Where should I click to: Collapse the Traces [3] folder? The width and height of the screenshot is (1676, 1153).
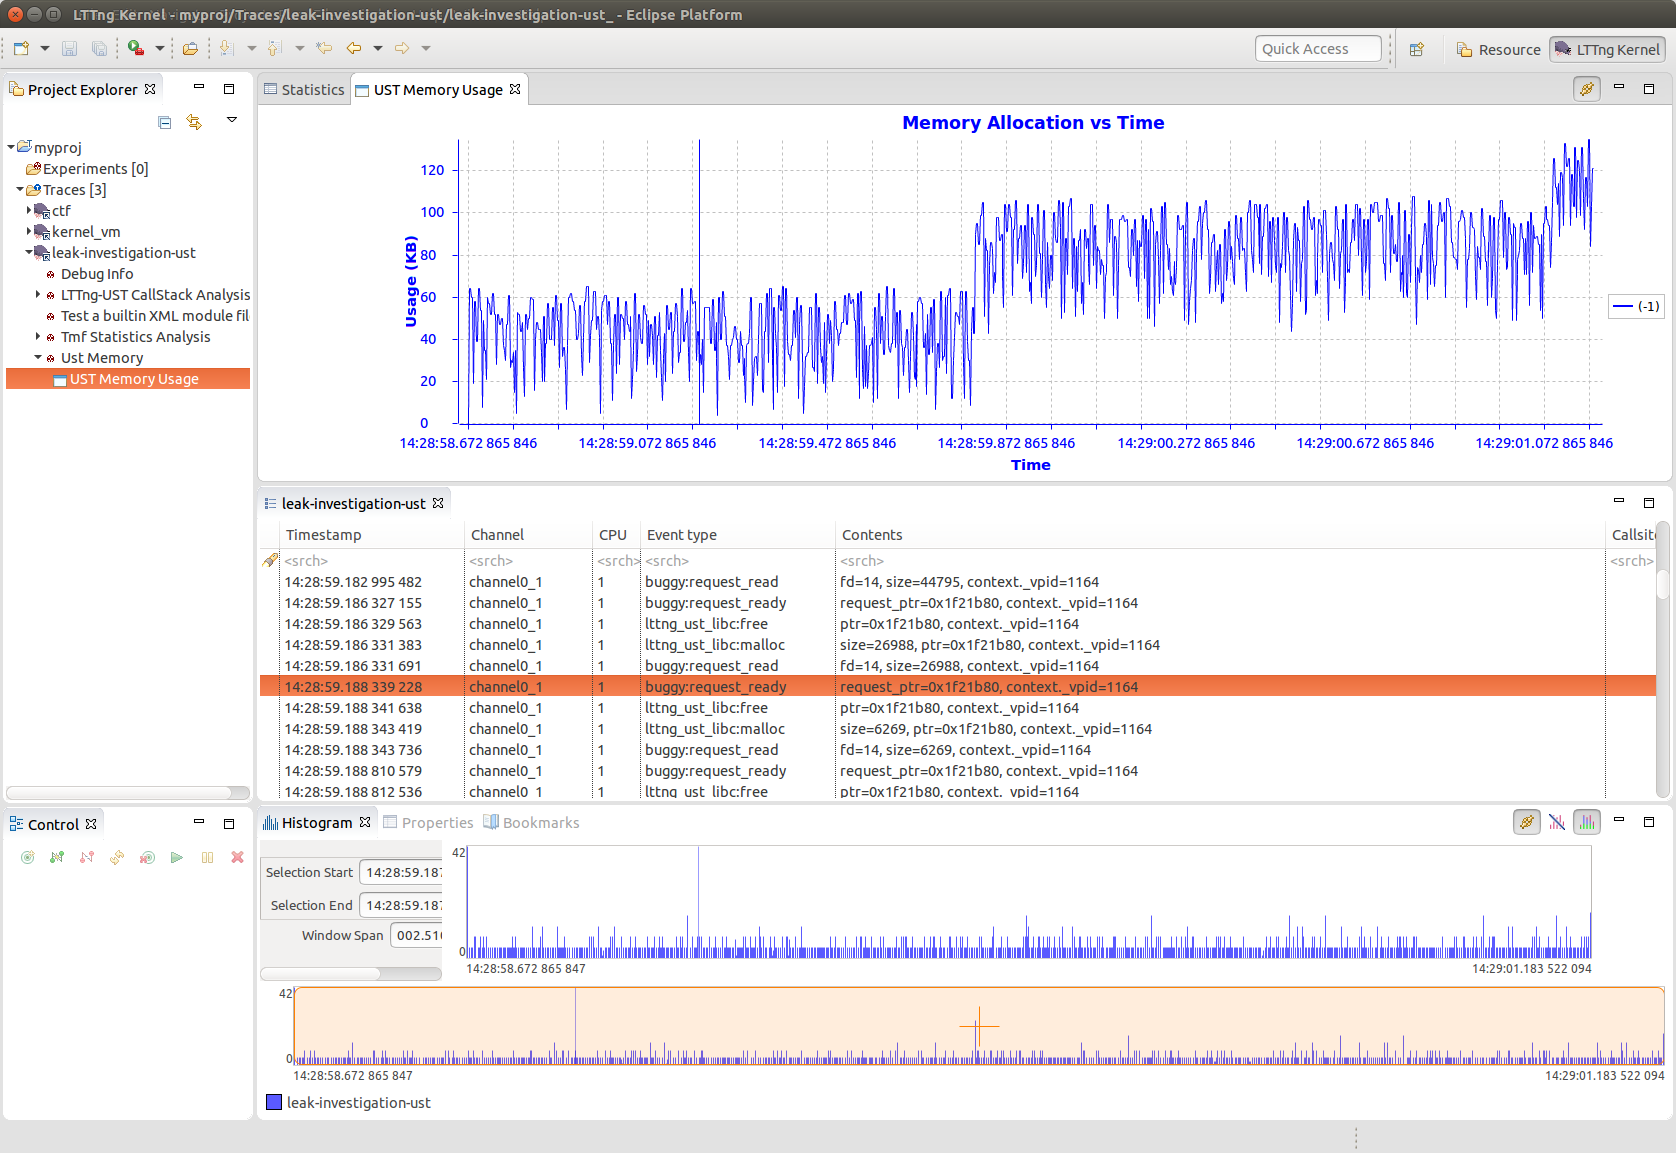20,189
